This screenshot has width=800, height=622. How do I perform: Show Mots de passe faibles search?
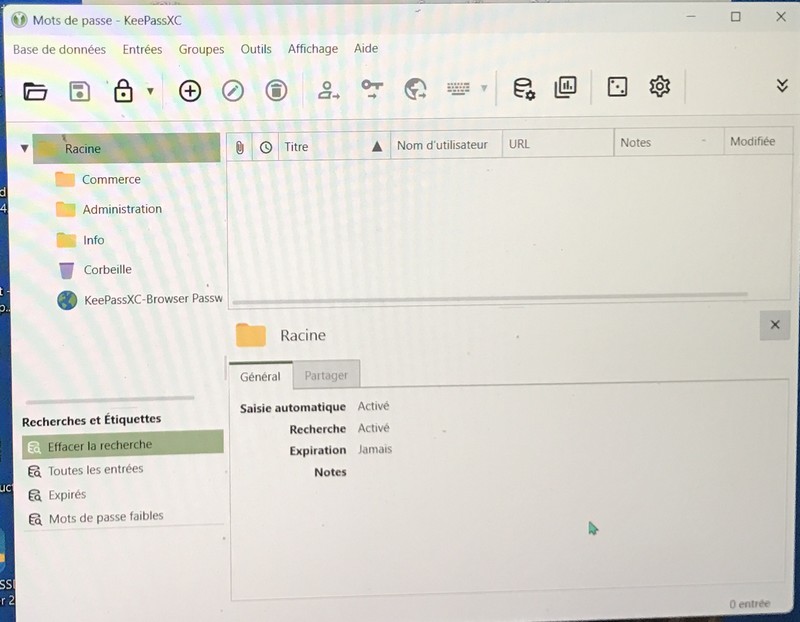click(105, 517)
